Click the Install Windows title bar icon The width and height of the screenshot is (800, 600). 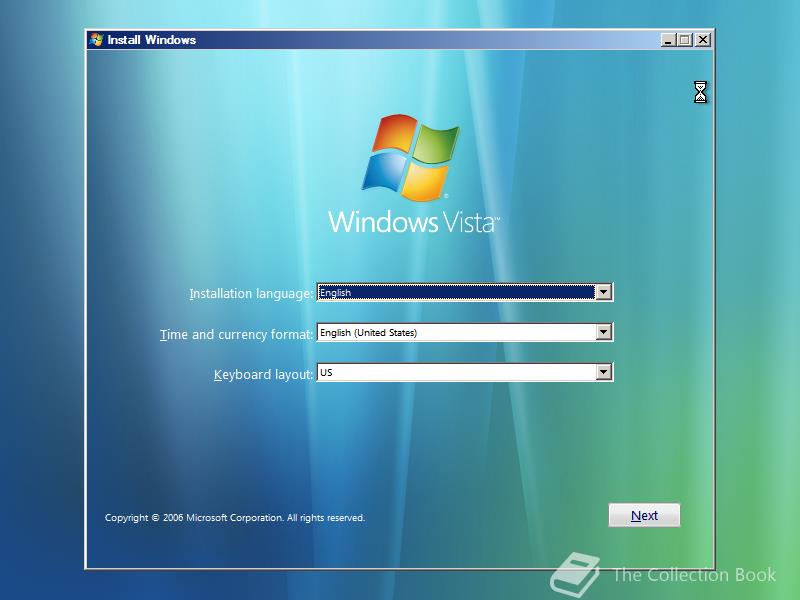click(96, 40)
